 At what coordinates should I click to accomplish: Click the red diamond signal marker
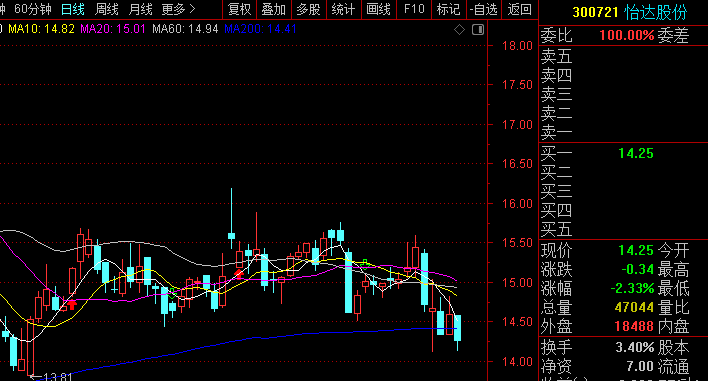pos(239,274)
